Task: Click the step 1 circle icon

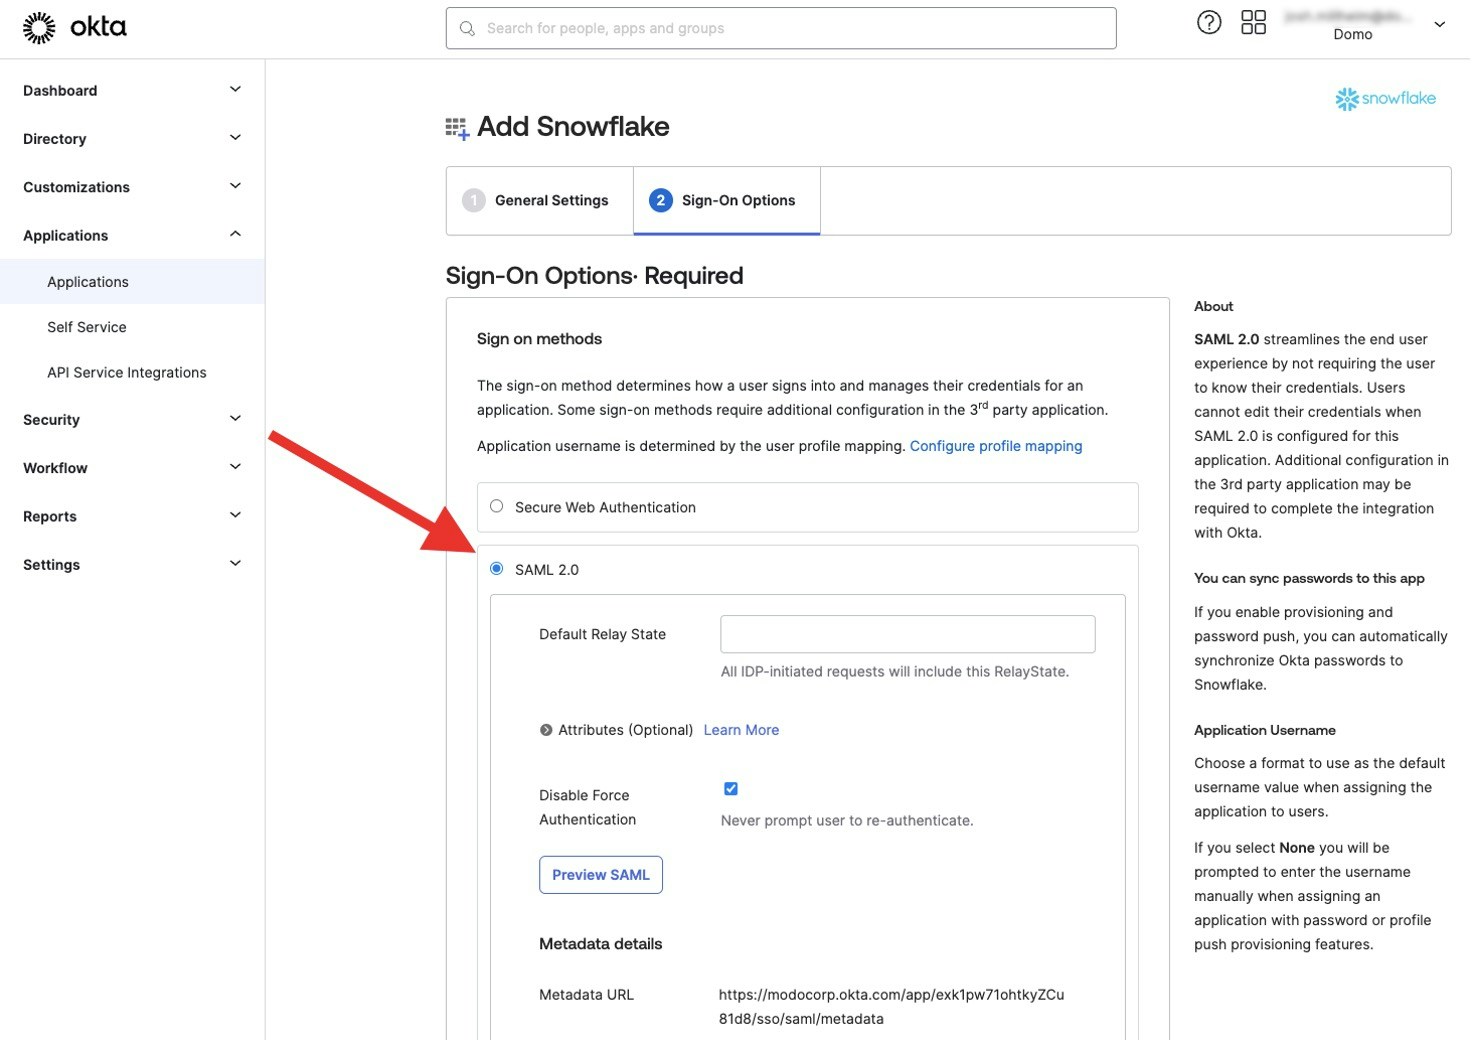Action: [x=473, y=200]
